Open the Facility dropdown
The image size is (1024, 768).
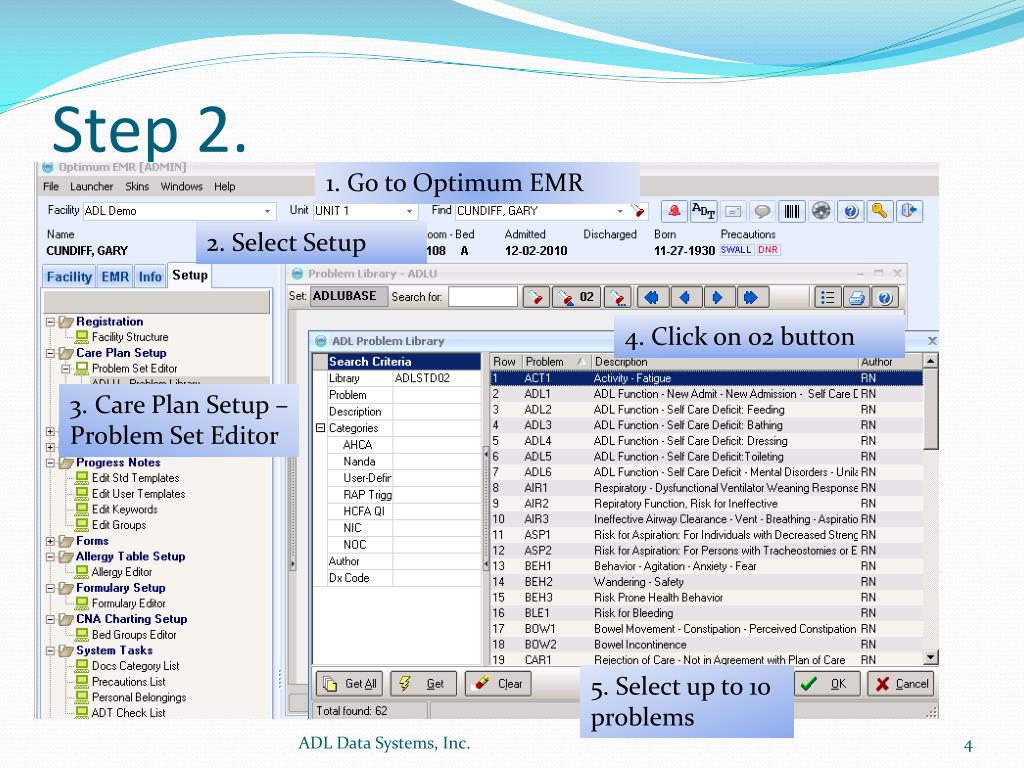(267, 211)
